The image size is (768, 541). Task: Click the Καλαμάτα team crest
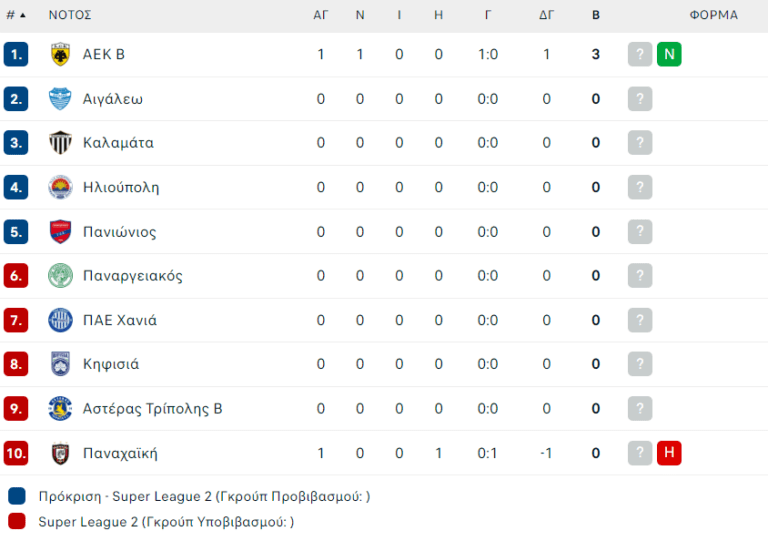61,143
